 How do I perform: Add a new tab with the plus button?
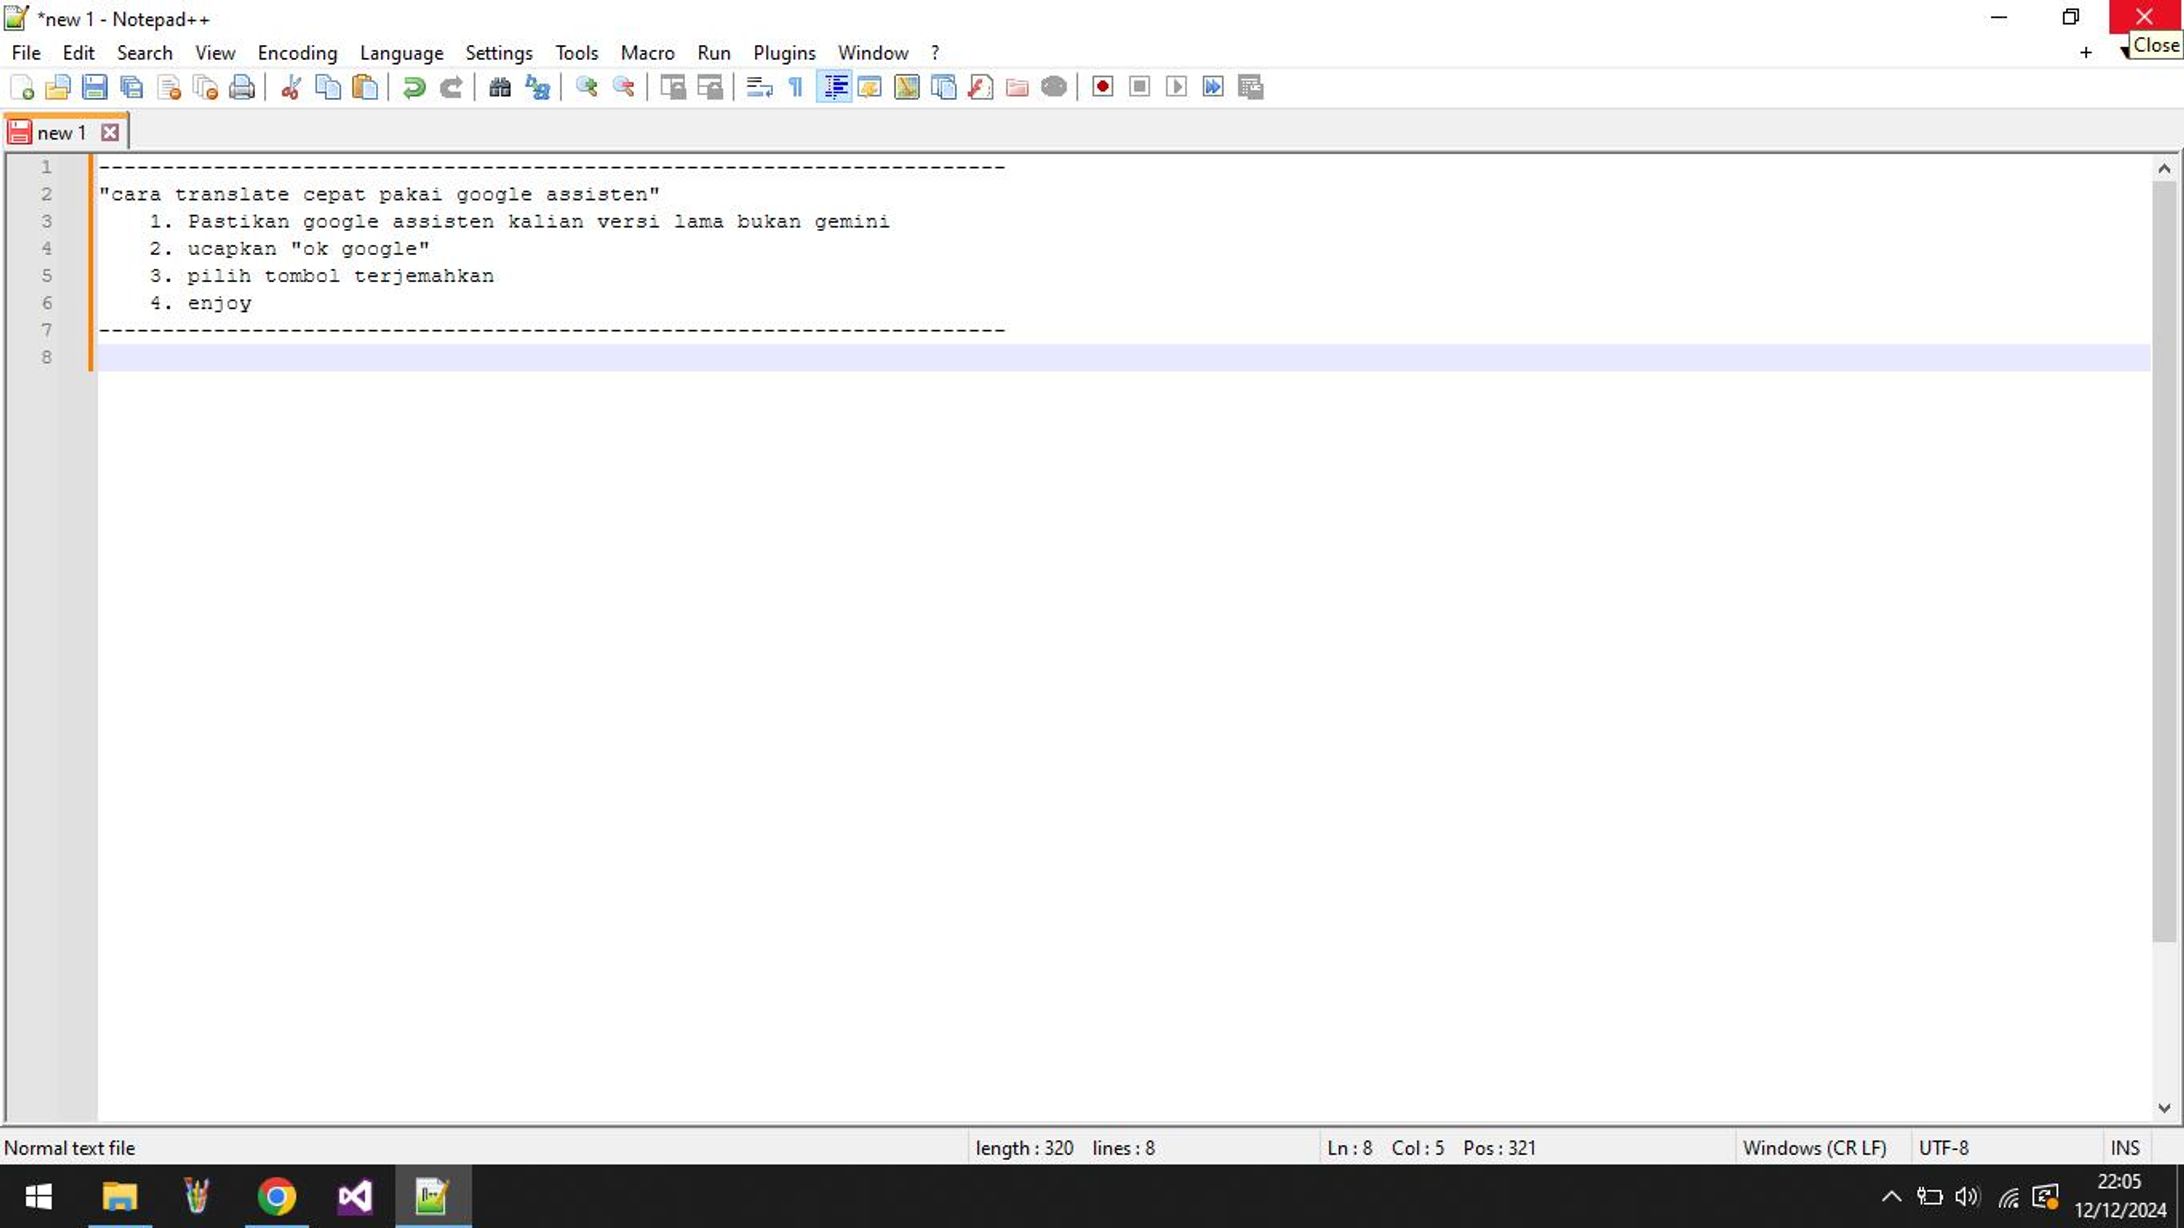(2085, 53)
